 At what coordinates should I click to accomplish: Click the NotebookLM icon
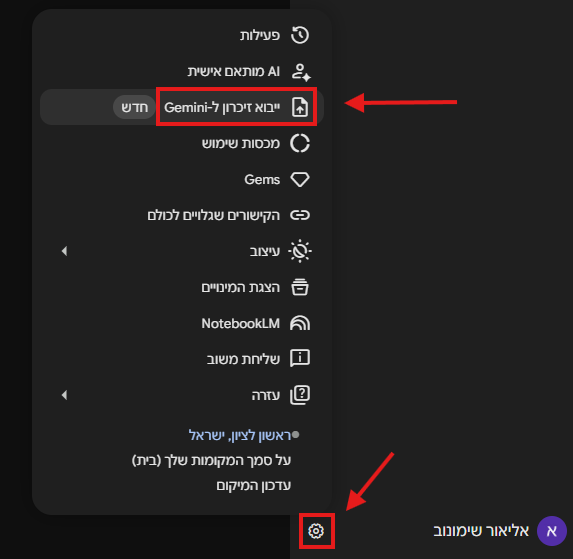click(300, 323)
